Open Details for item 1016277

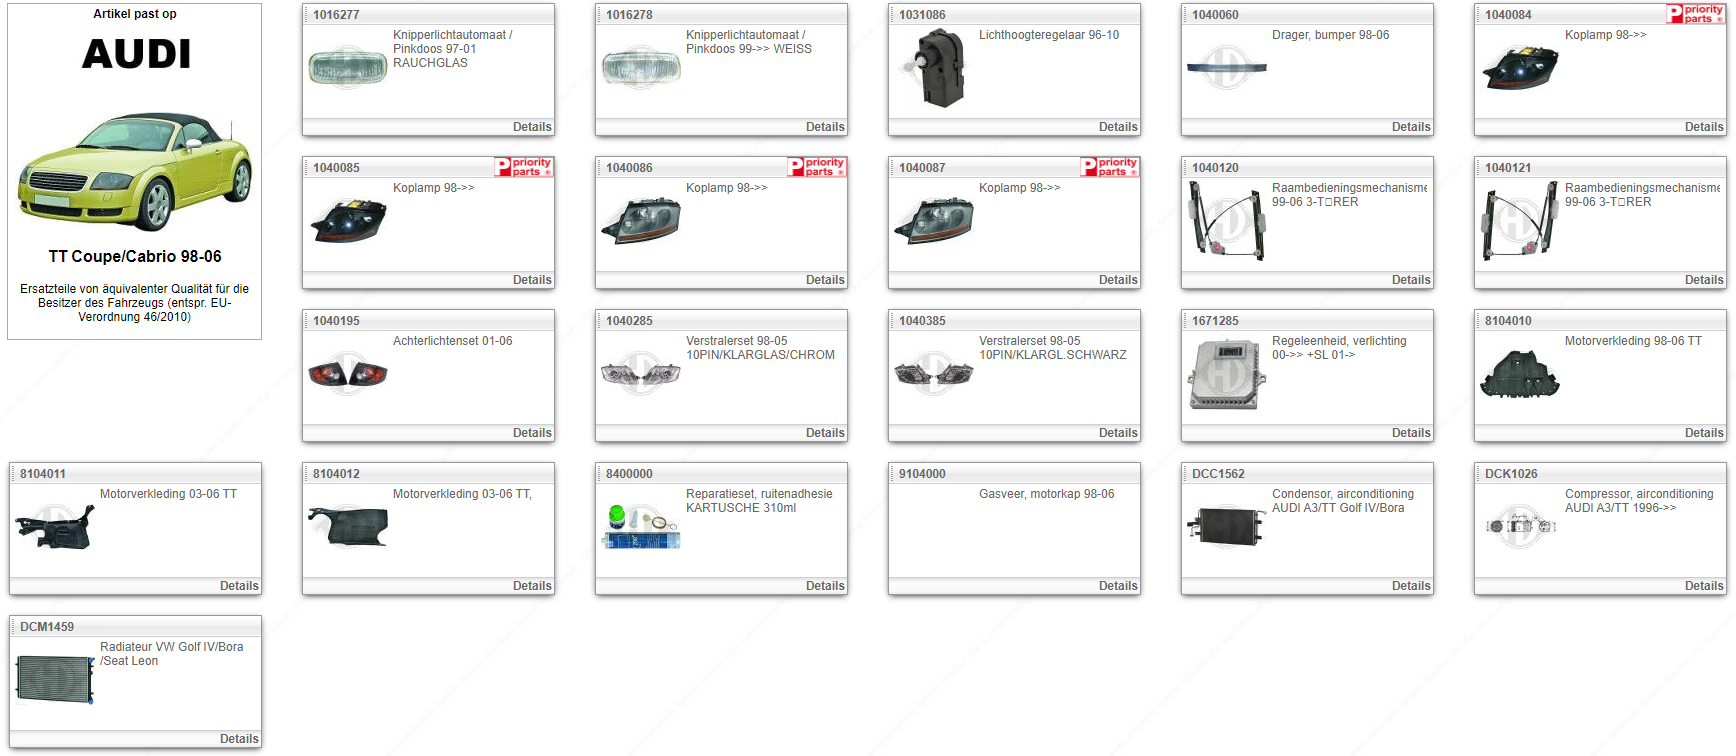click(x=532, y=127)
